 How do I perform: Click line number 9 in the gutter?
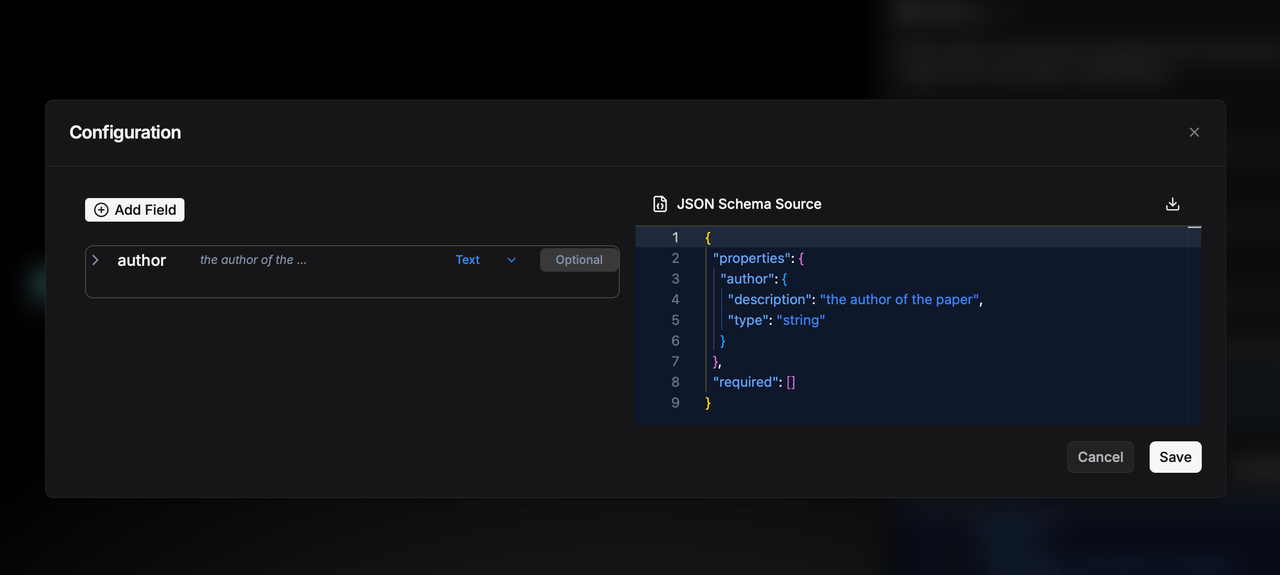click(675, 403)
